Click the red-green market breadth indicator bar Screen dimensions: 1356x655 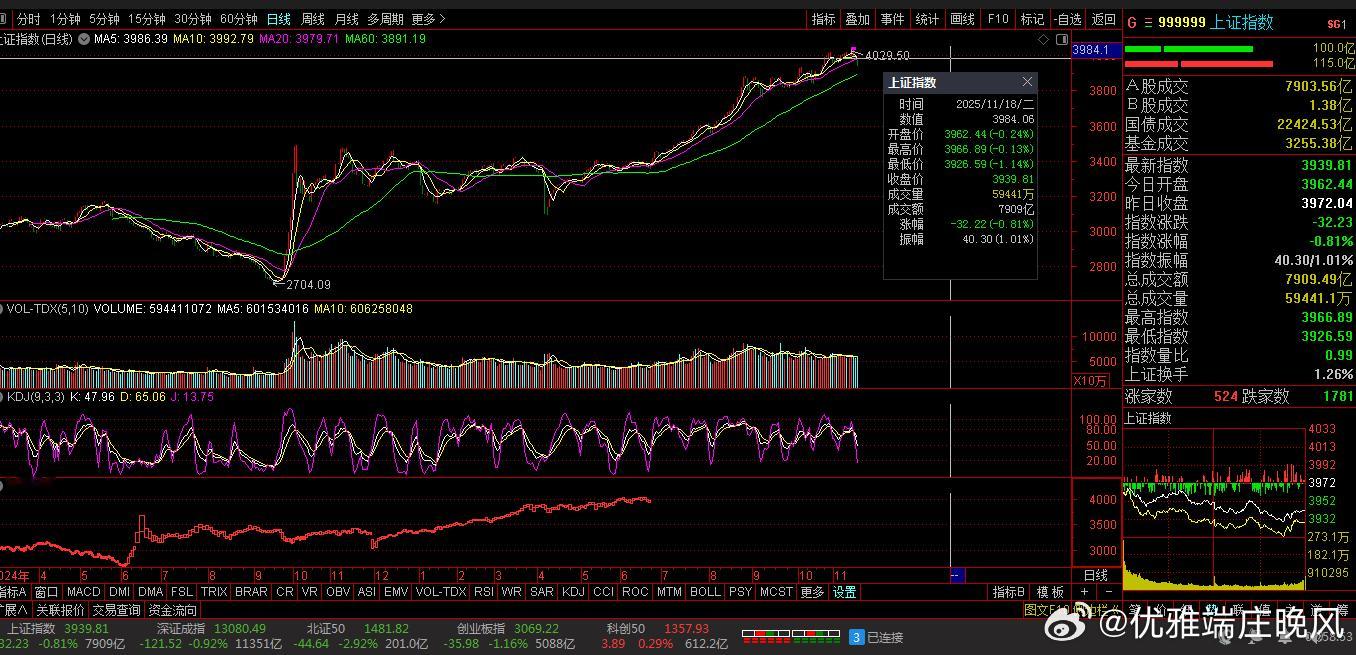[x=790, y=635]
